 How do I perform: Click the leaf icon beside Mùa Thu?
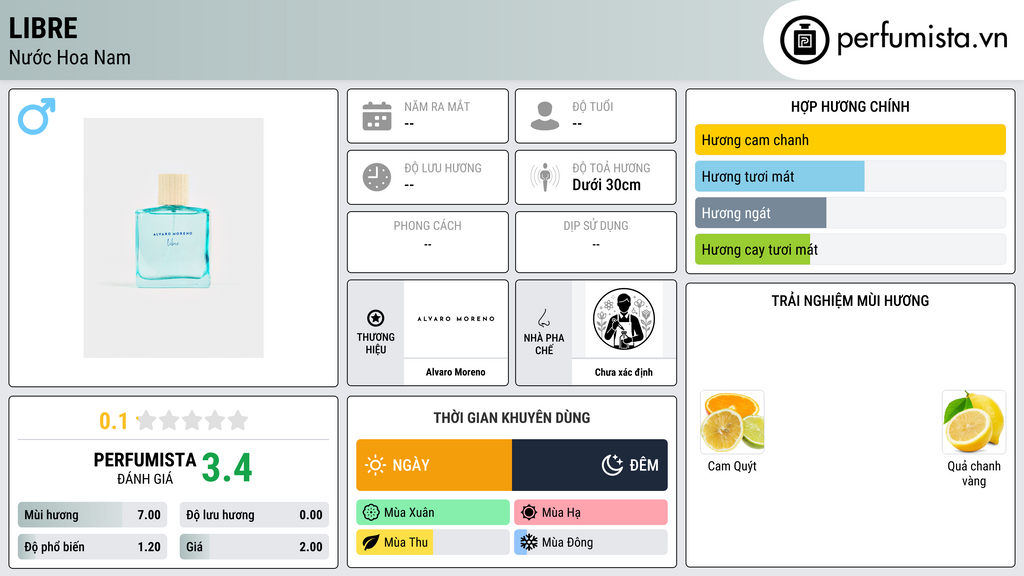371,542
